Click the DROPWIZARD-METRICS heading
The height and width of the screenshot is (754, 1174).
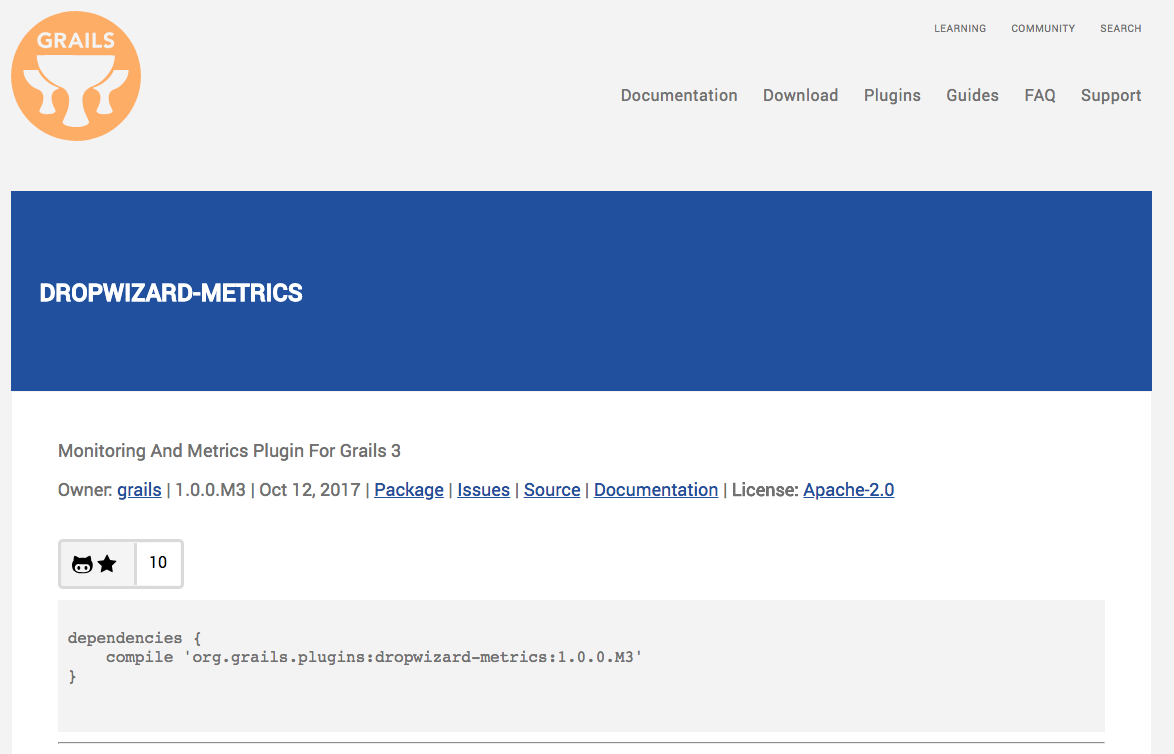click(x=171, y=293)
